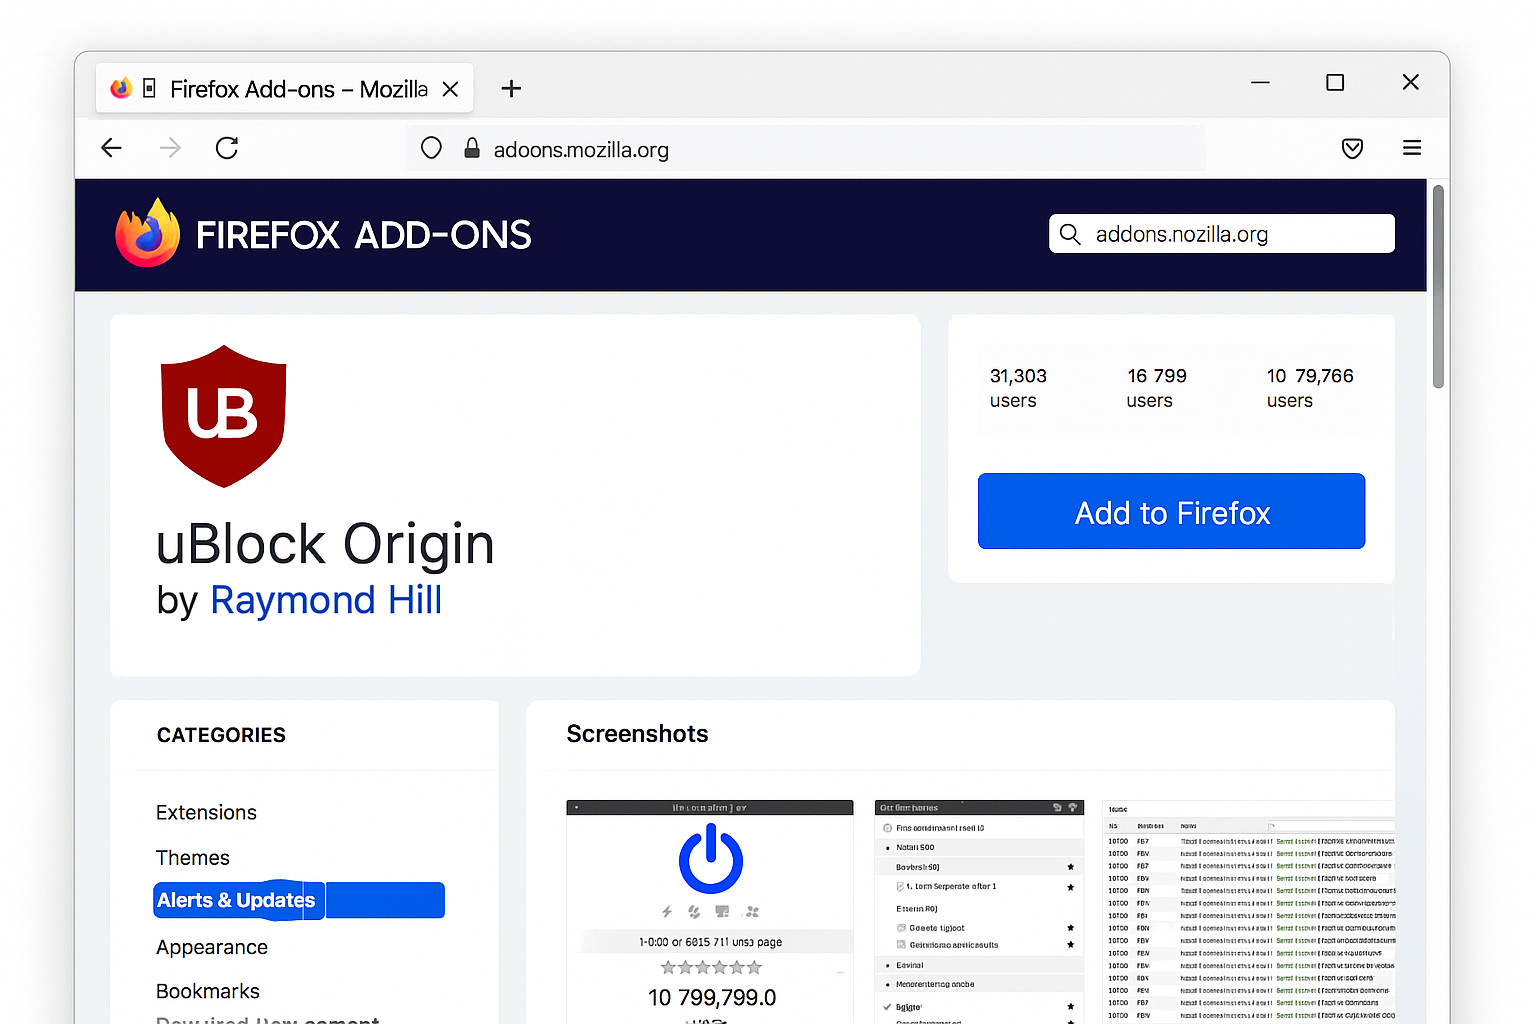This screenshot has width=1536, height=1024.
Task: Click the page vertical scrollbar
Action: click(1438, 286)
